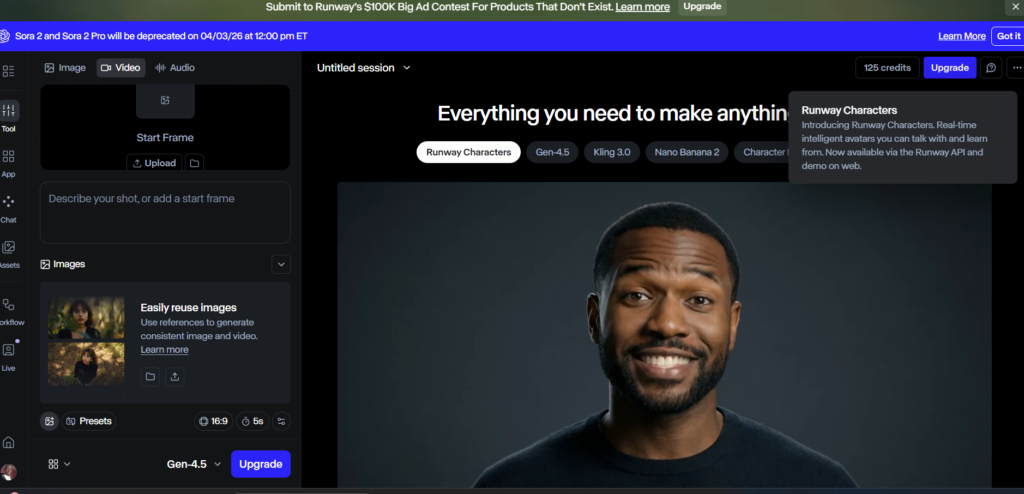Go to Live in the sidebar
1024x494 pixels.
pos(9,351)
